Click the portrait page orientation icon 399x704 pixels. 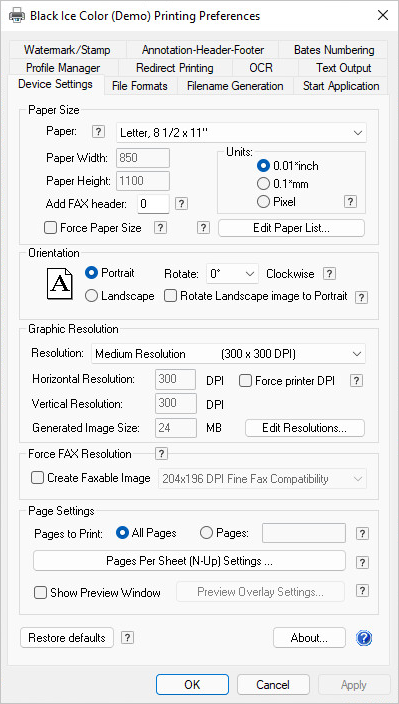point(60,284)
